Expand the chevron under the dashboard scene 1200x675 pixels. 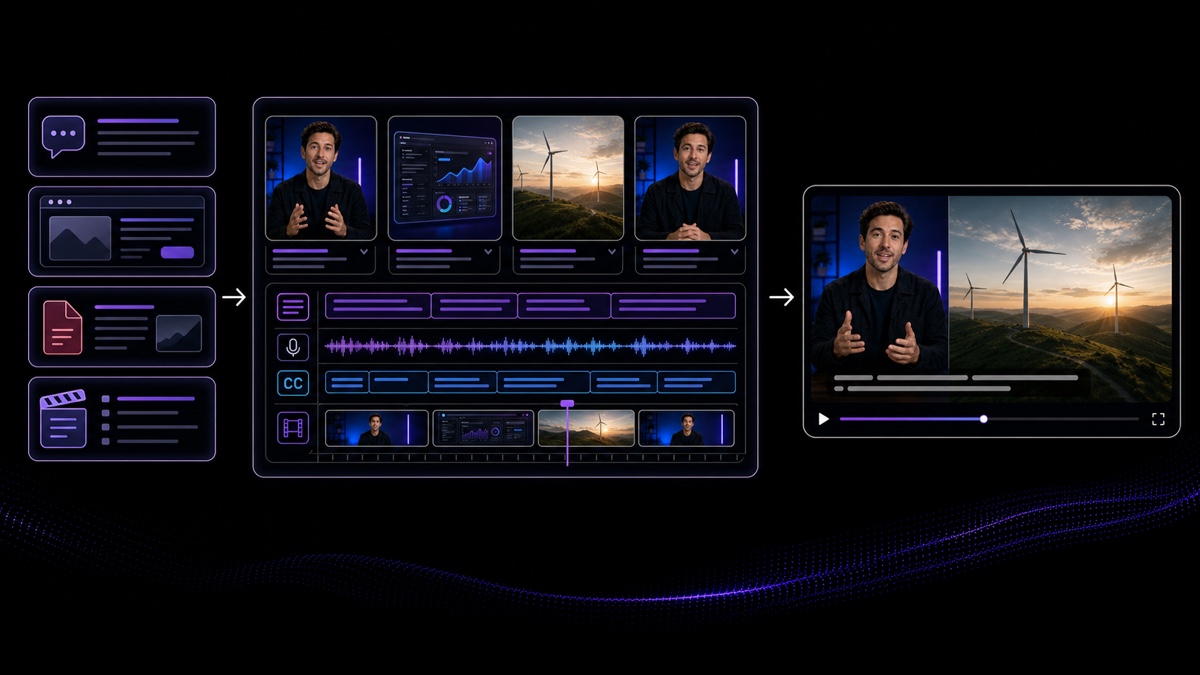486,252
